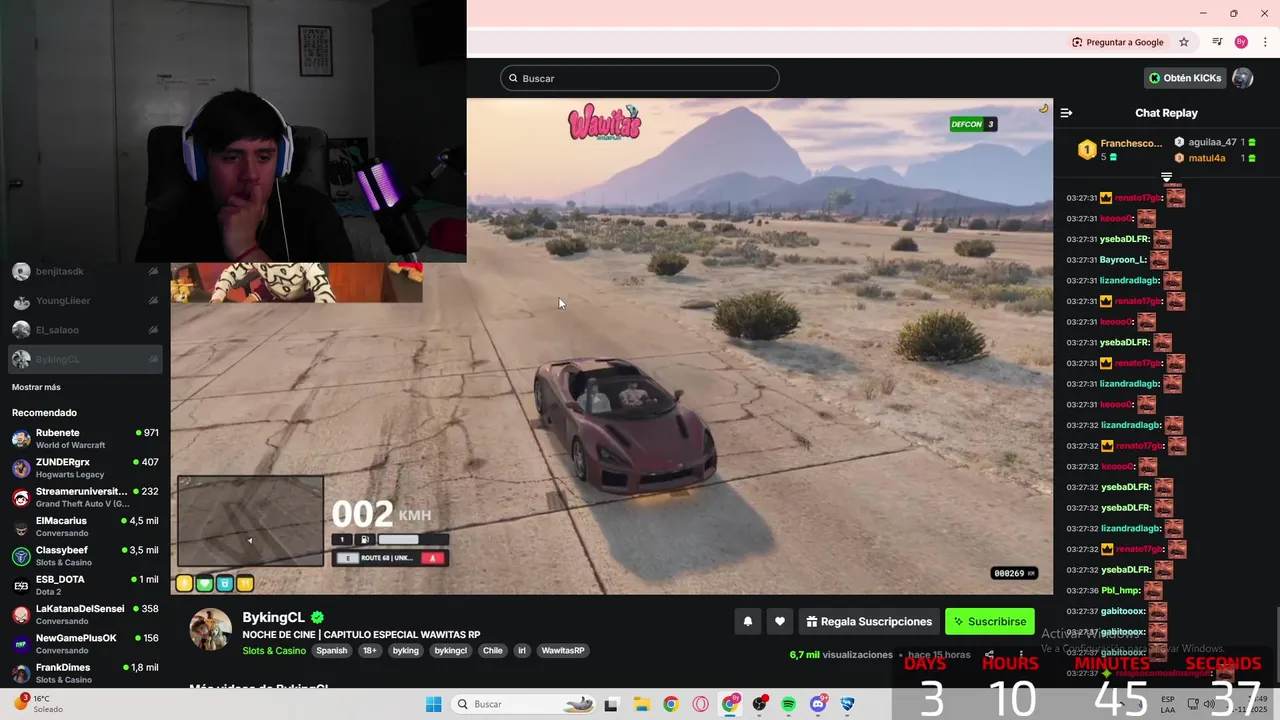The height and width of the screenshot is (720, 1280).
Task: Bookmark this page with star icon
Action: point(1184,42)
